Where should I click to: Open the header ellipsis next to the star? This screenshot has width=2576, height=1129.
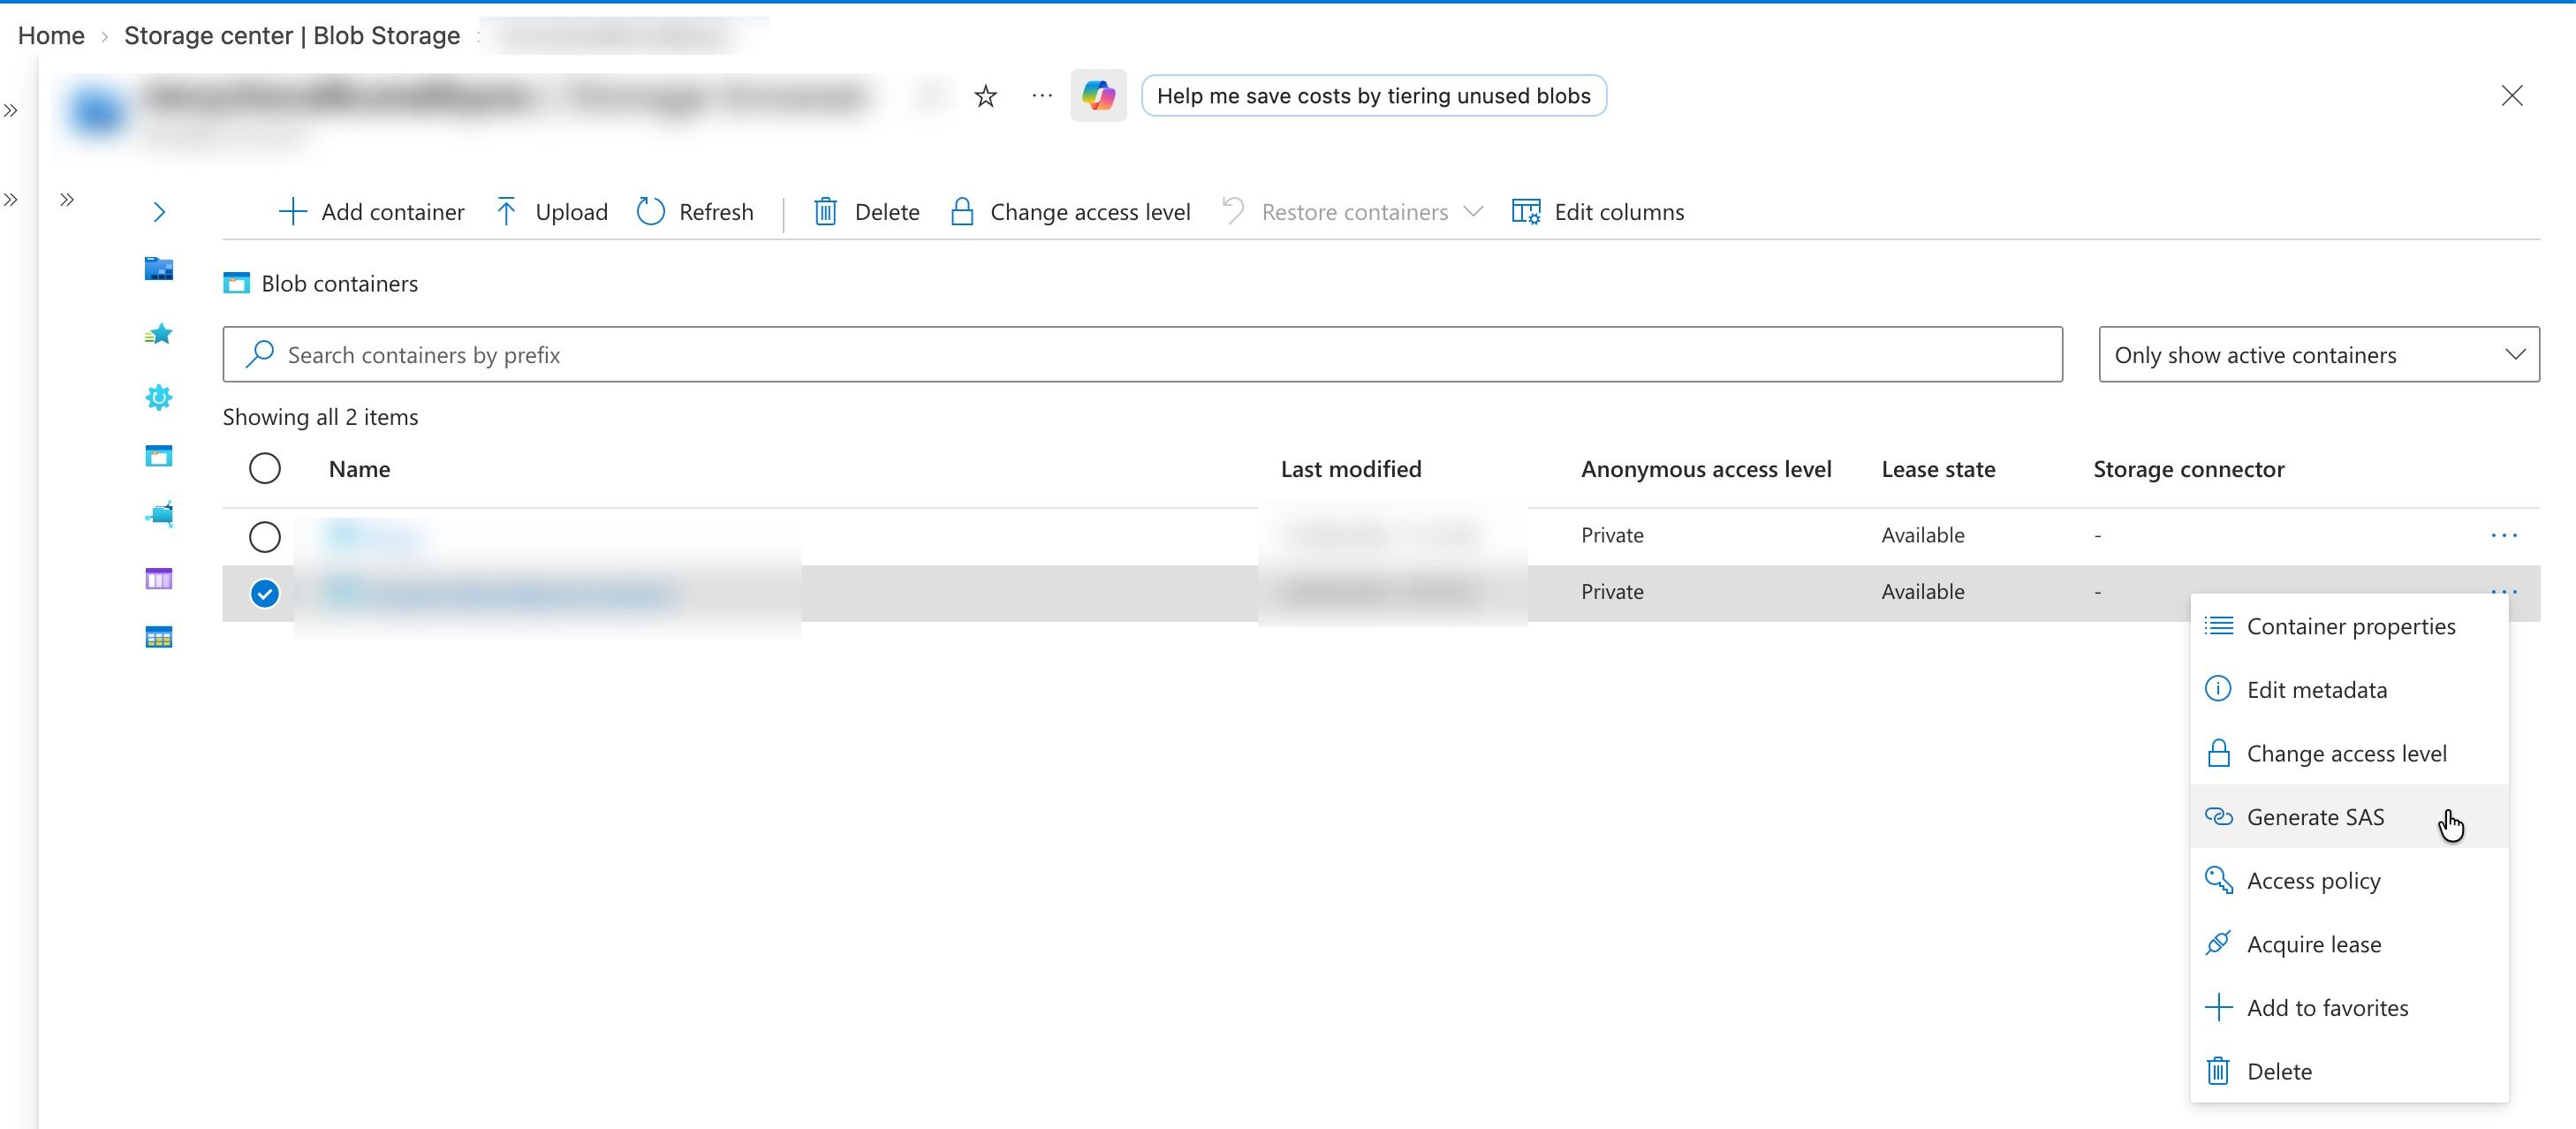click(x=1042, y=96)
